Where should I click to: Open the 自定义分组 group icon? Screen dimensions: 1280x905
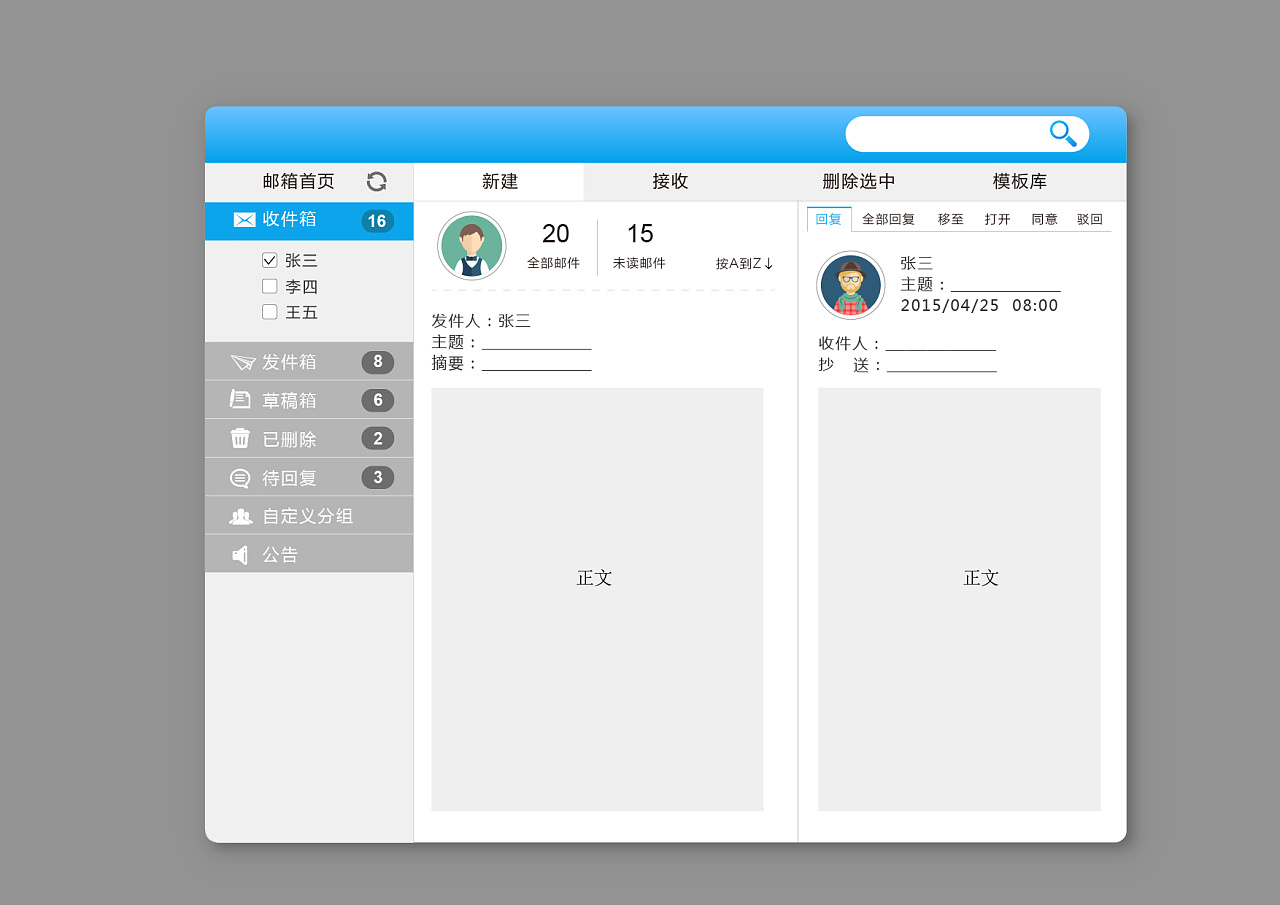(240, 515)
